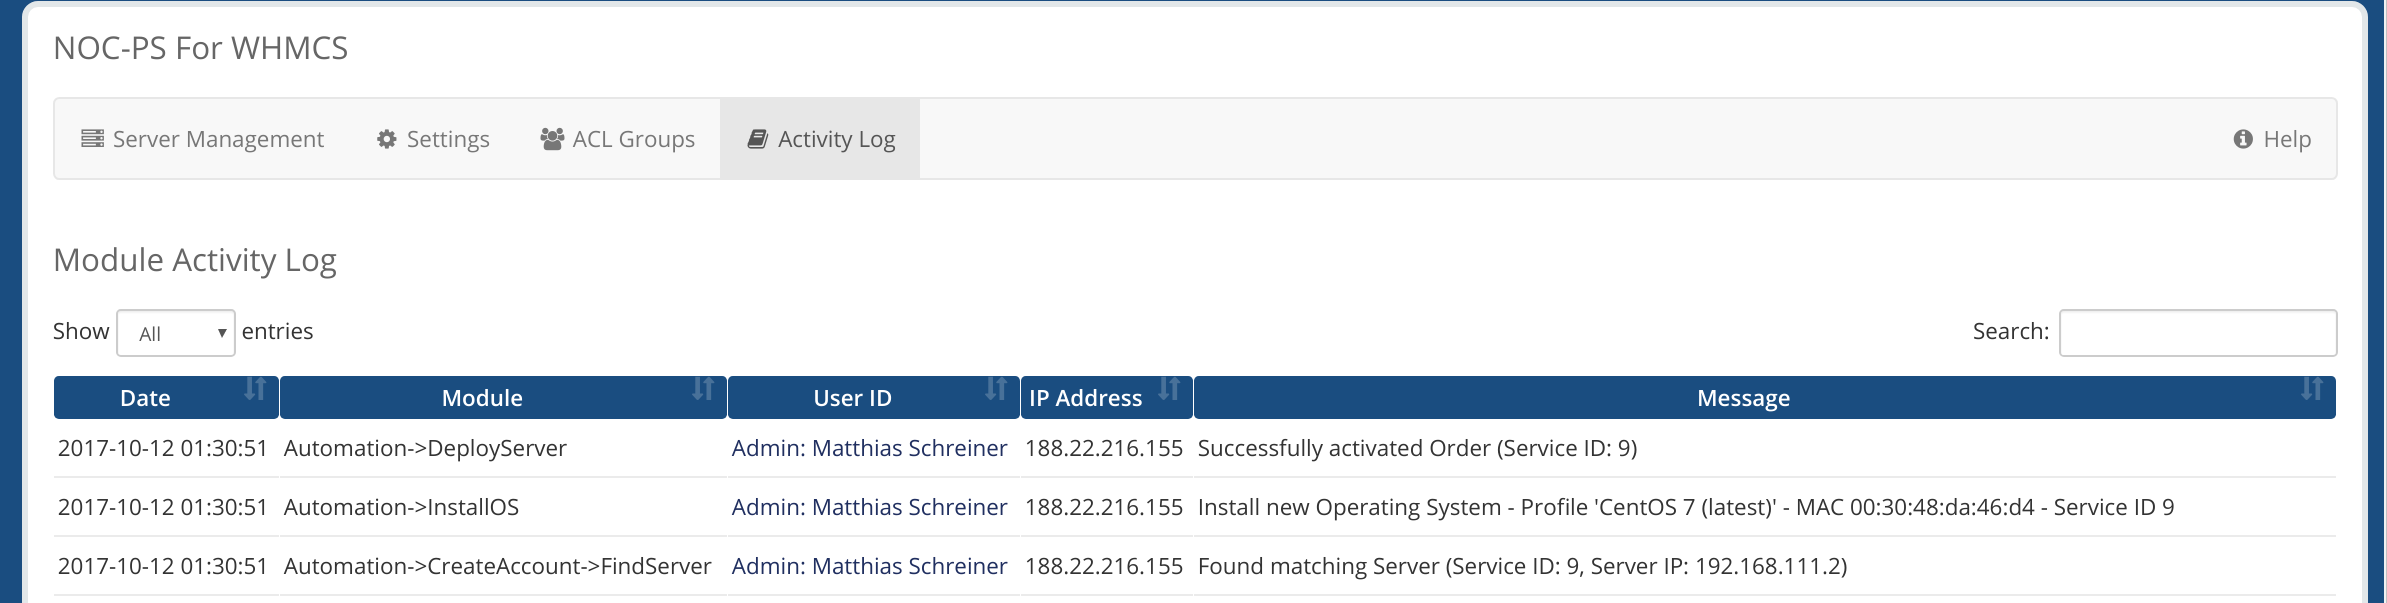
Task: Click the Server Management list icon
Action: [x=92, y=139]
